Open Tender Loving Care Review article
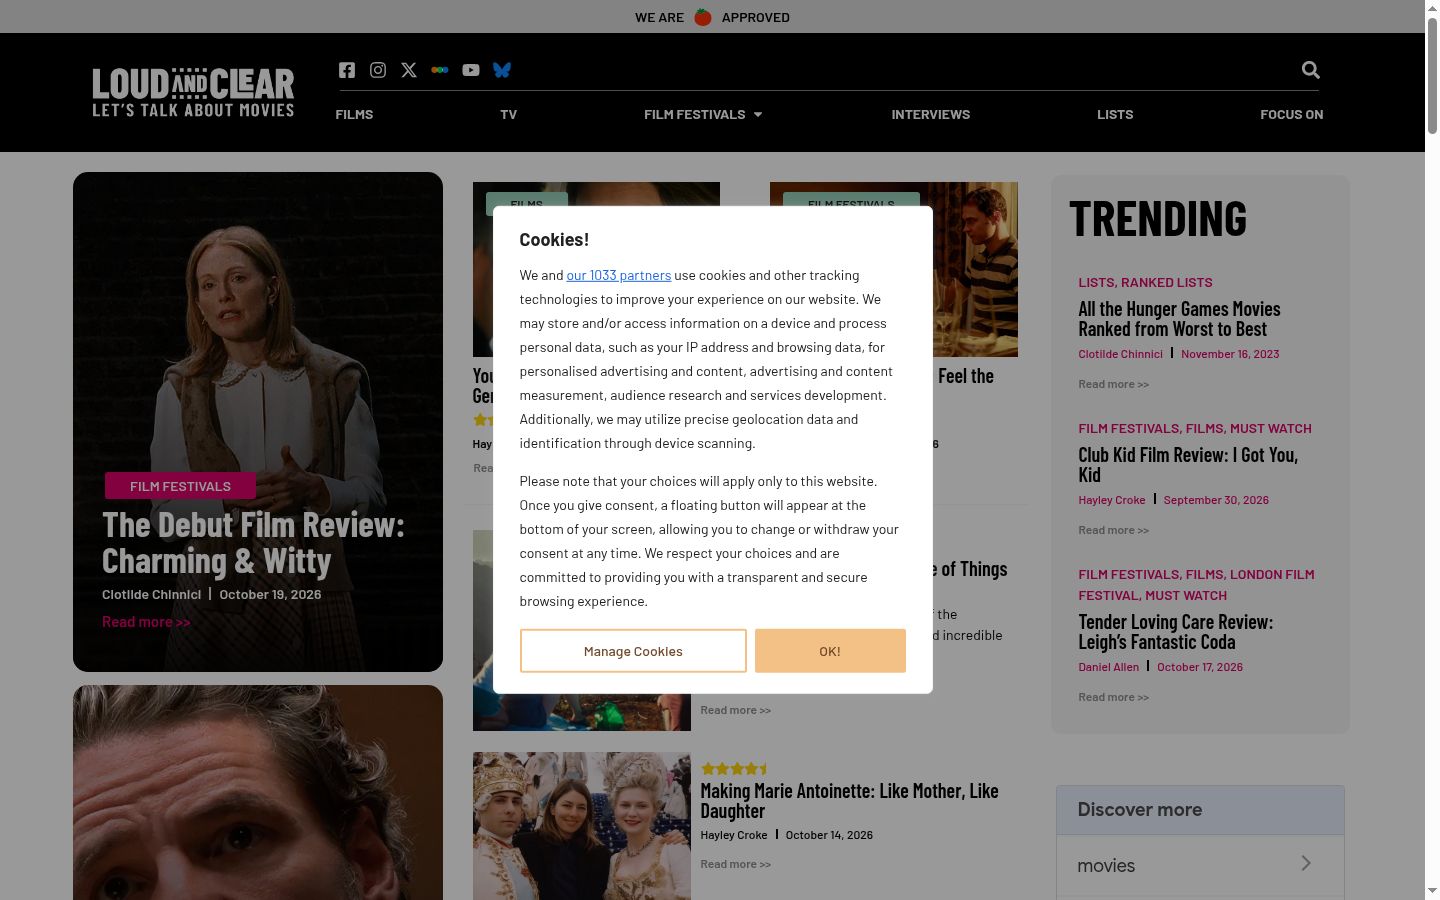1440x900 pixels. 1176,632
